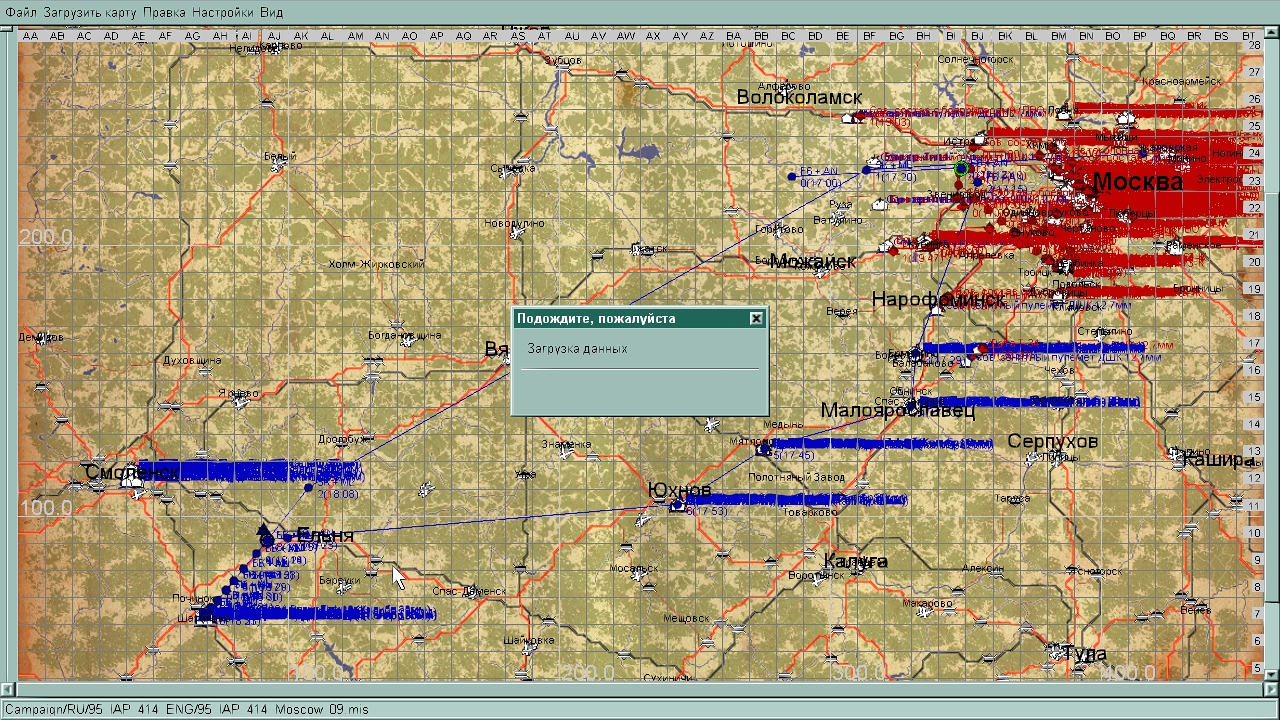
Task: Open the Настройки menu
Action: (x=222, y=12)
